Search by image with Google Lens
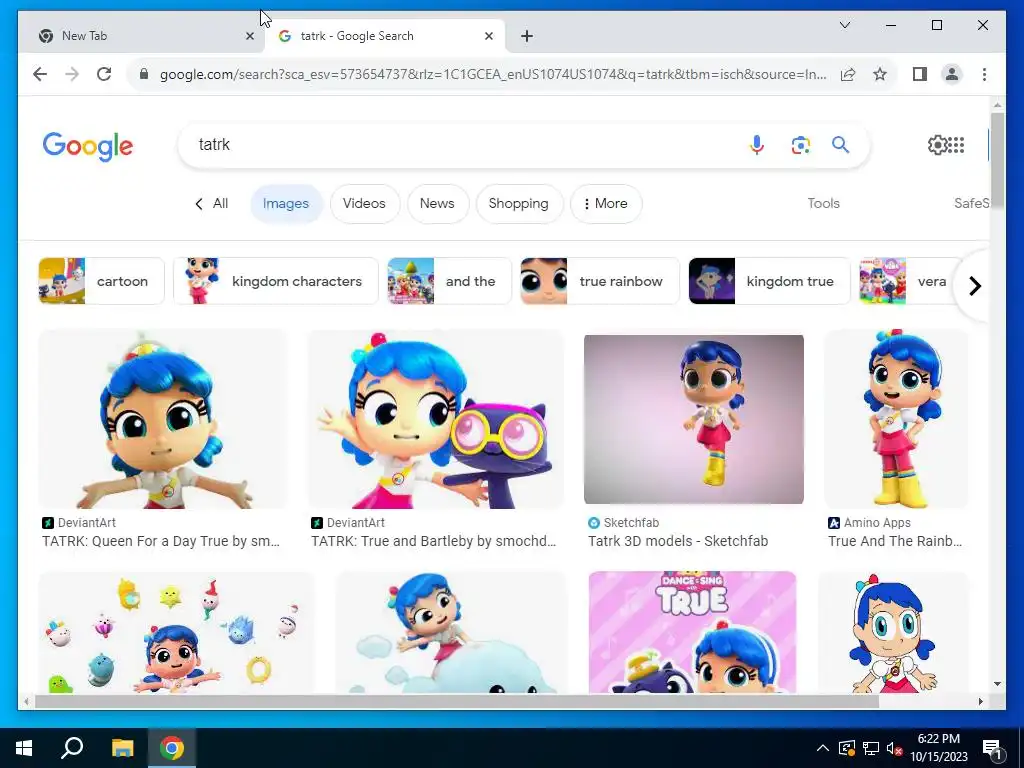Image resolution: width=1024 pixels, height=768 pixels. (x=801, y=144)
